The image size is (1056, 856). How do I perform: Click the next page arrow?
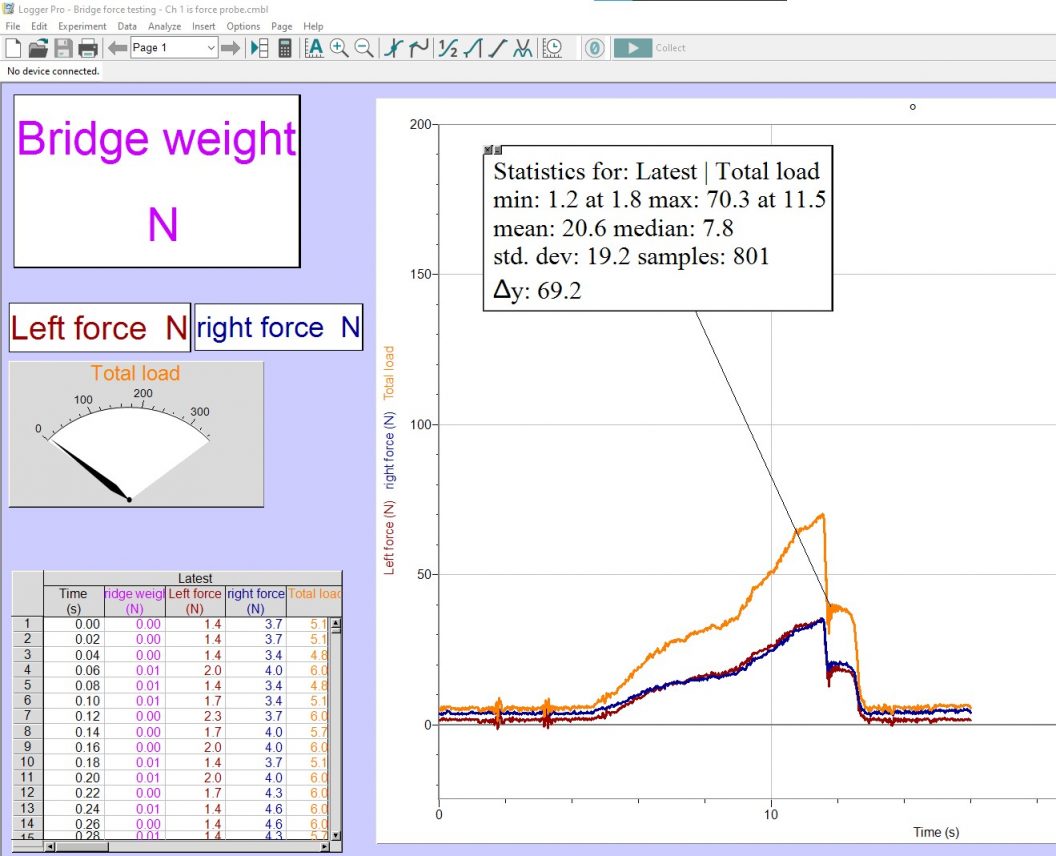(231, 47)
